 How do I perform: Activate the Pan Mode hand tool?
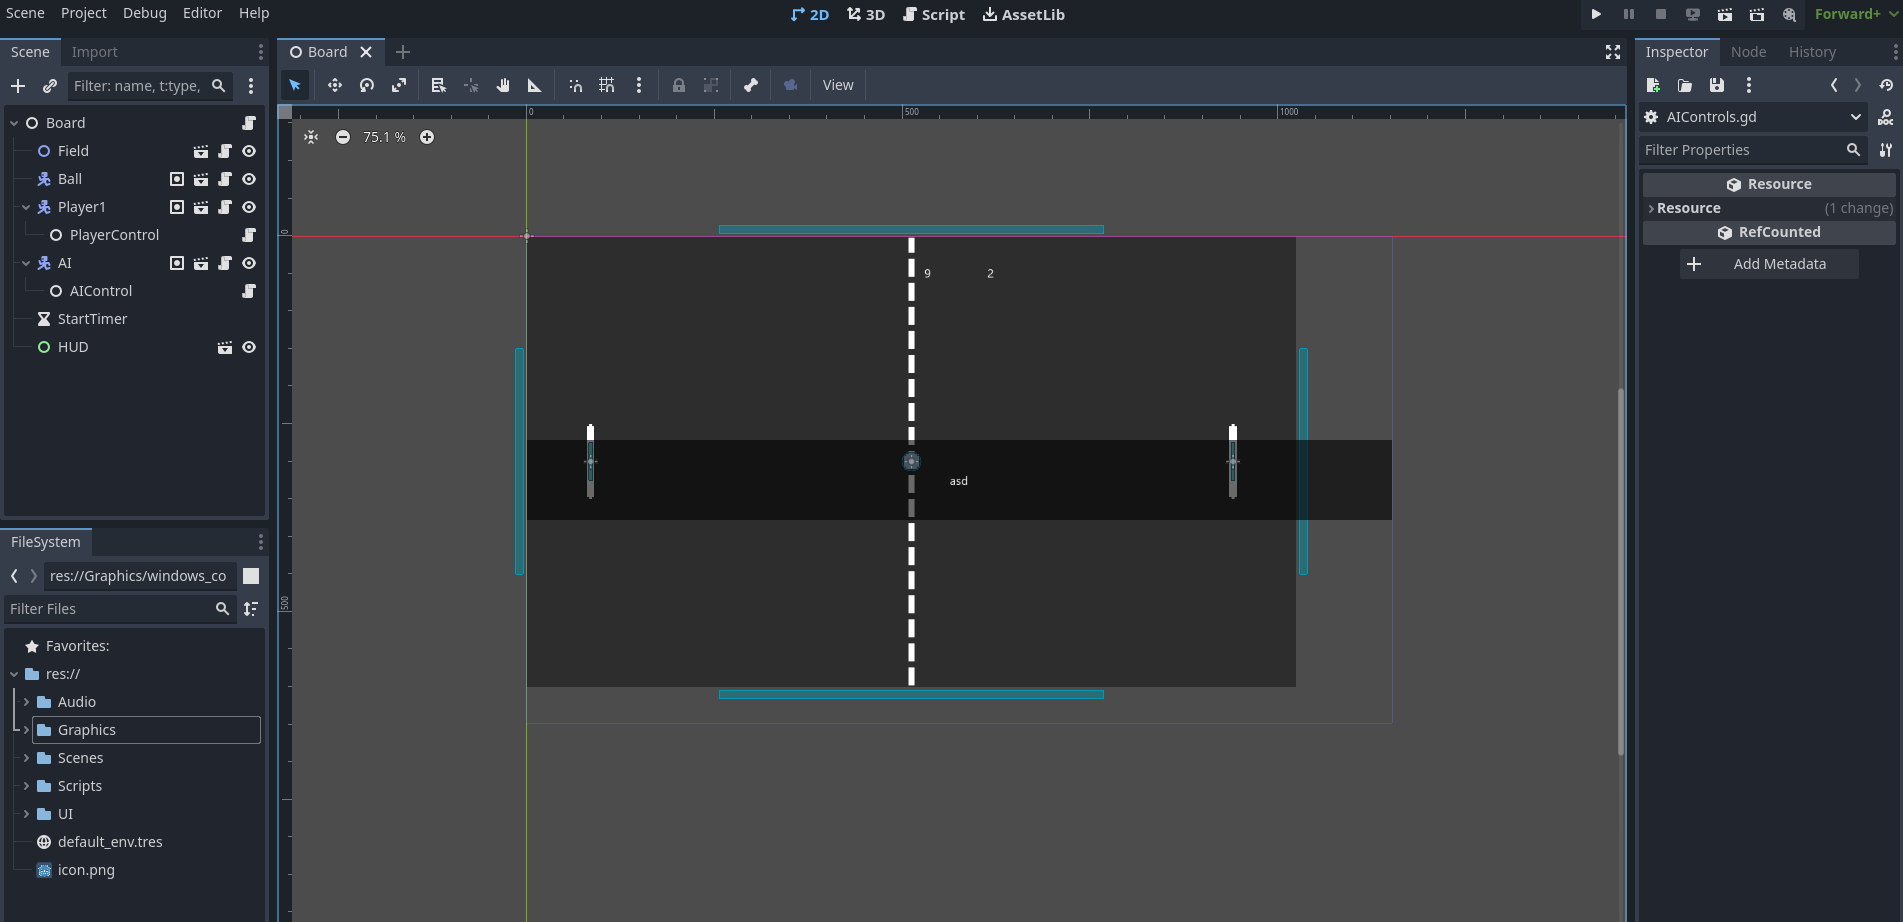click(503, 85)
